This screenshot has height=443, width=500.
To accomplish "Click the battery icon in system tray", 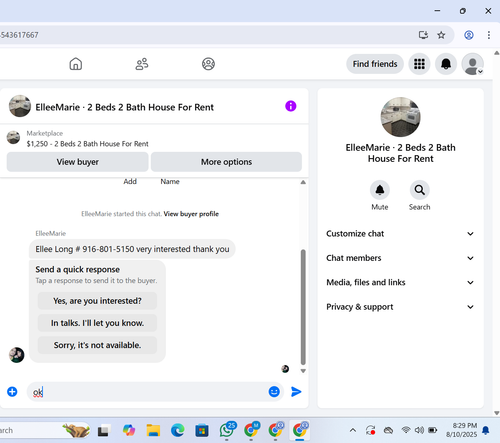I will [433, 430].
